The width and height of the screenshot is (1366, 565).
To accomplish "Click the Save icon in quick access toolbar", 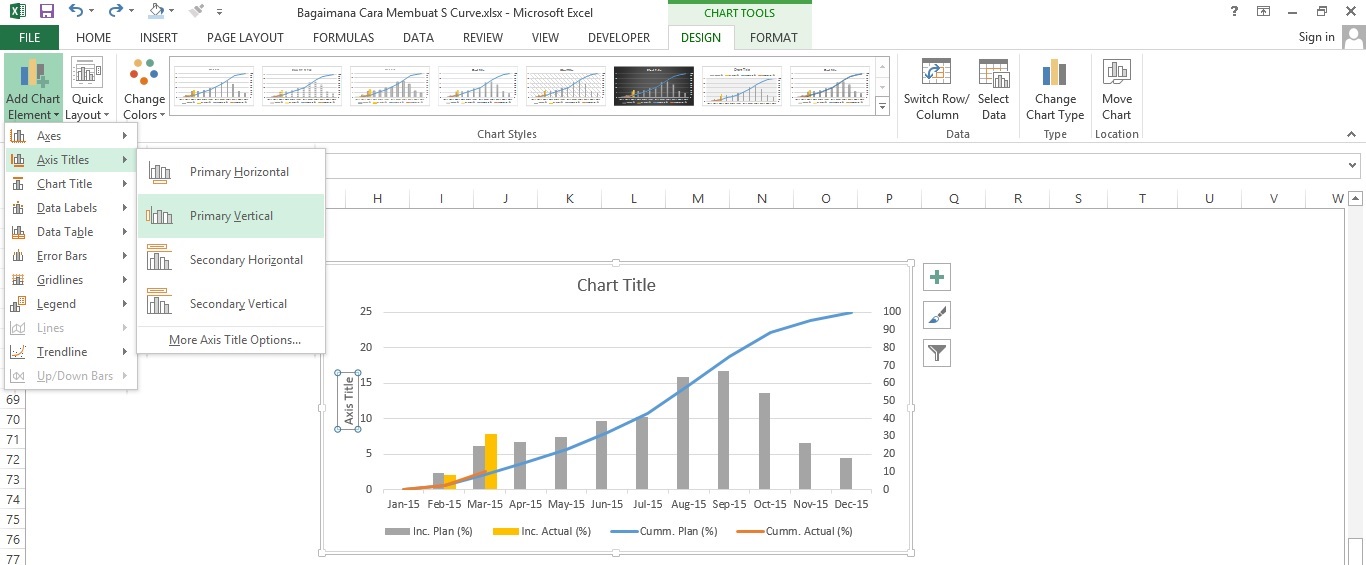I will 46,12.
